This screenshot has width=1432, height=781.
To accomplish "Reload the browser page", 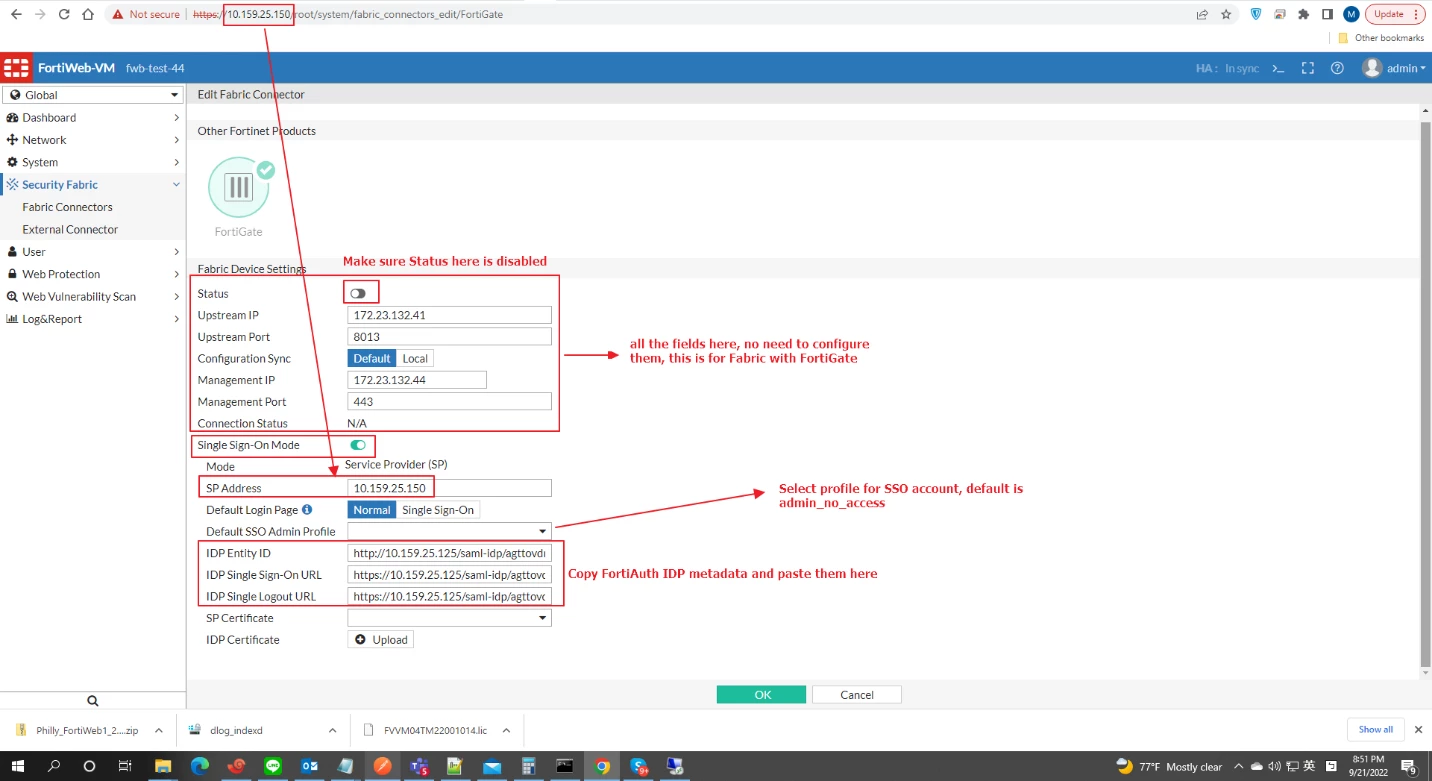I will coord(64,14).
